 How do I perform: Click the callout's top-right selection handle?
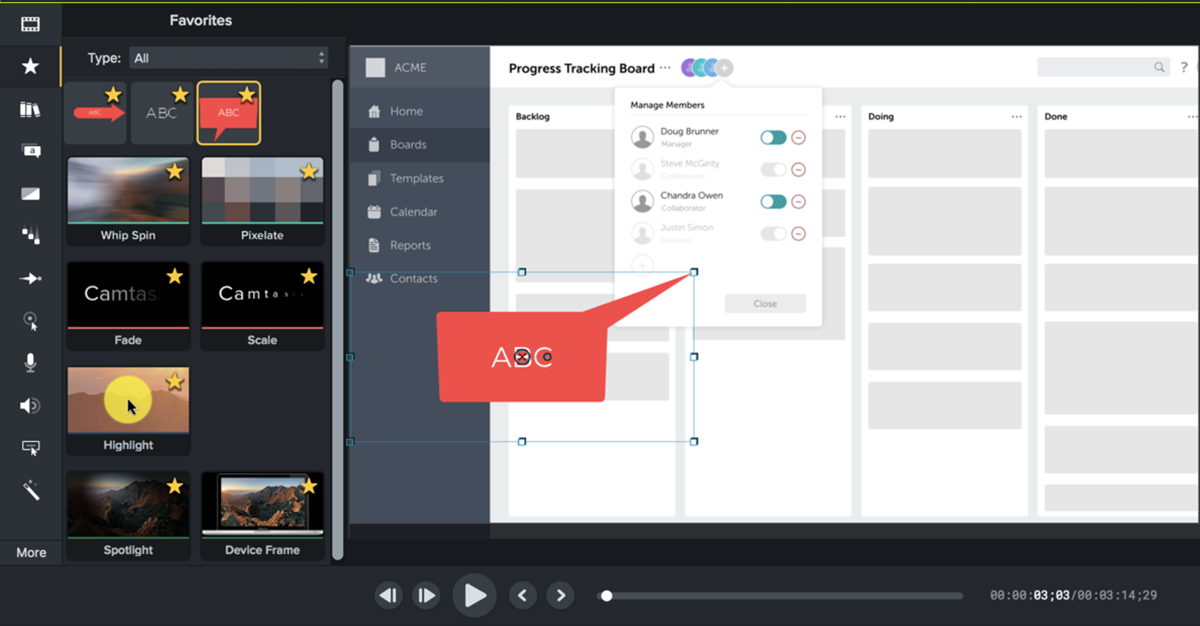694,272
